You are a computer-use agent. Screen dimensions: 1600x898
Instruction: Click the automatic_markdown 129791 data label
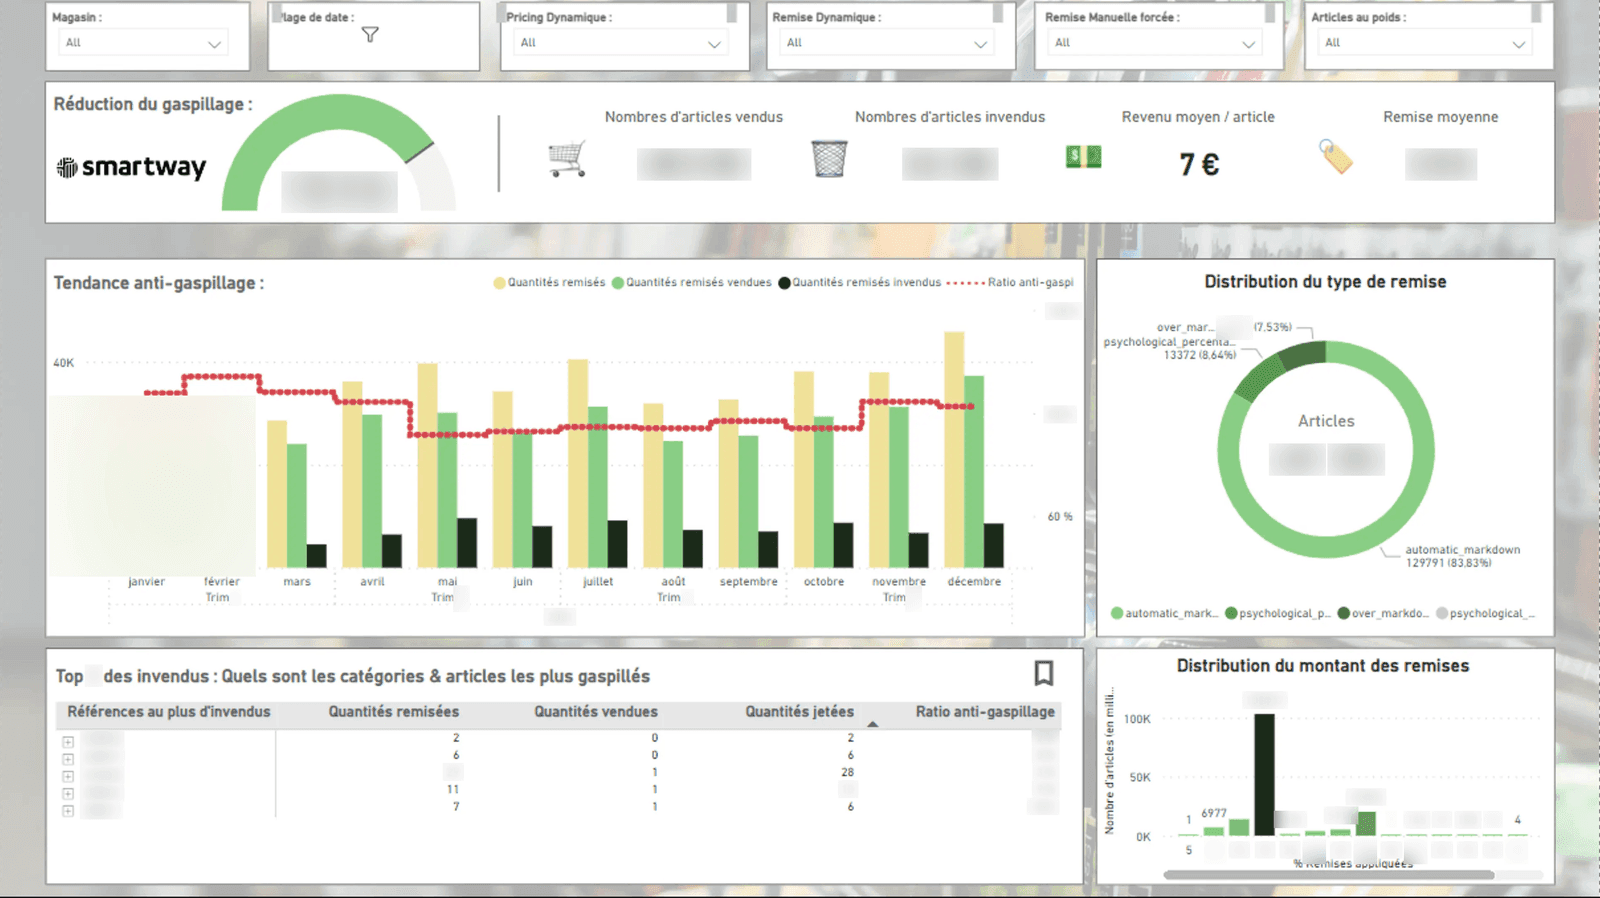[1462, 556]
